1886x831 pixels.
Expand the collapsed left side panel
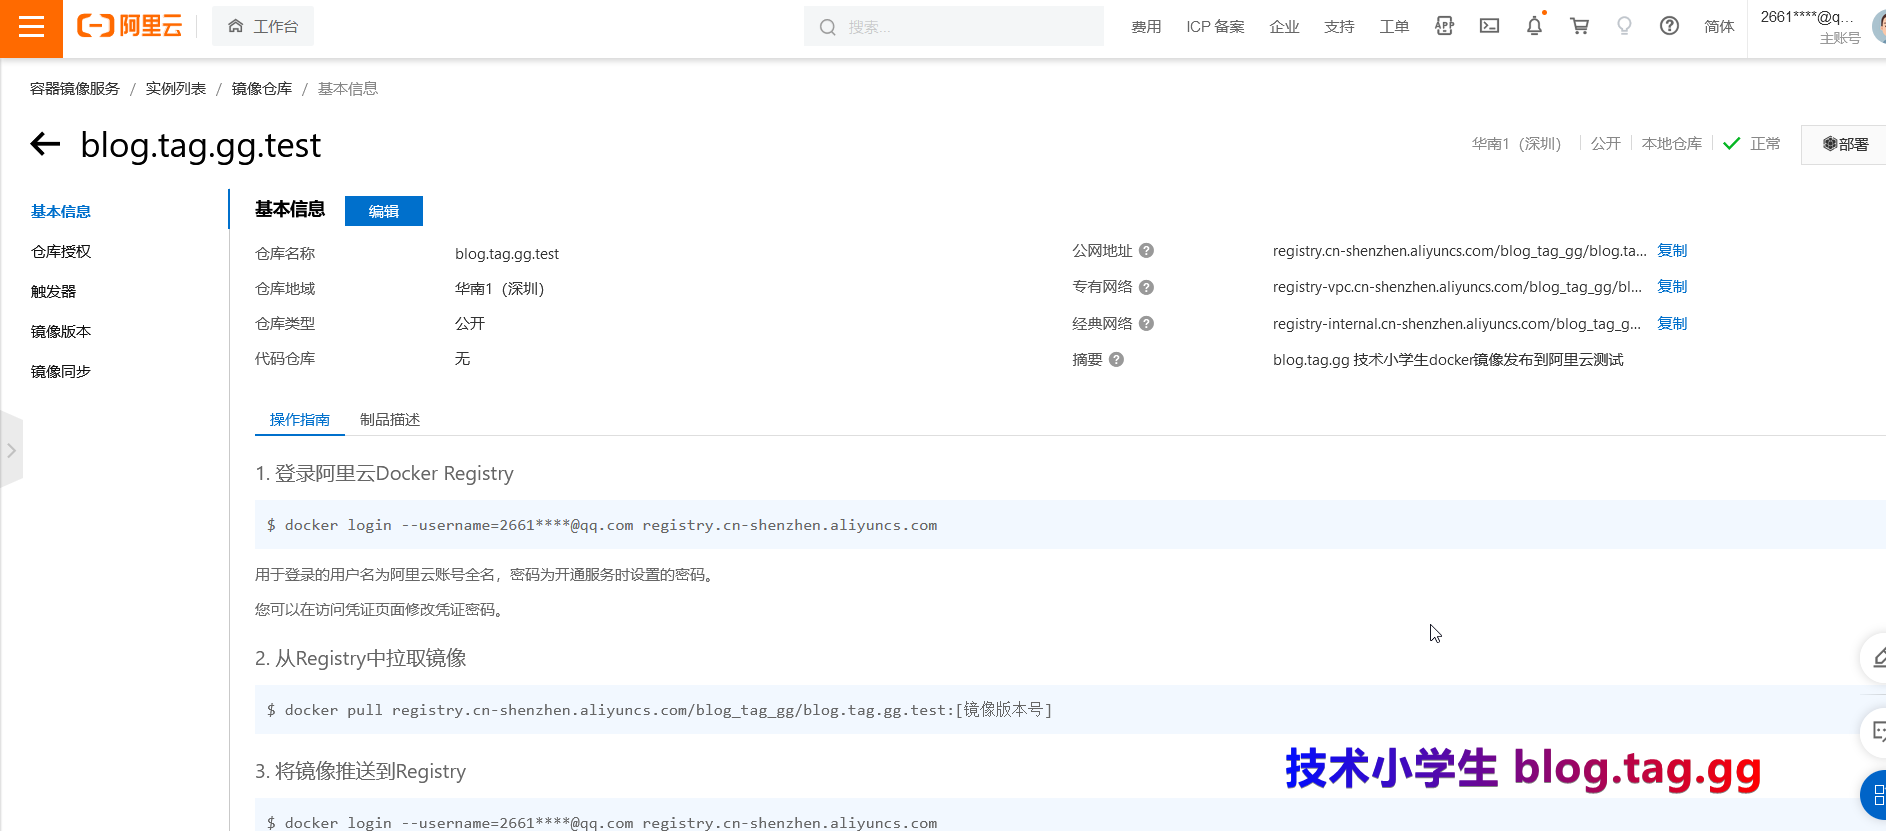pyautogui.click(x=11, y=451)
